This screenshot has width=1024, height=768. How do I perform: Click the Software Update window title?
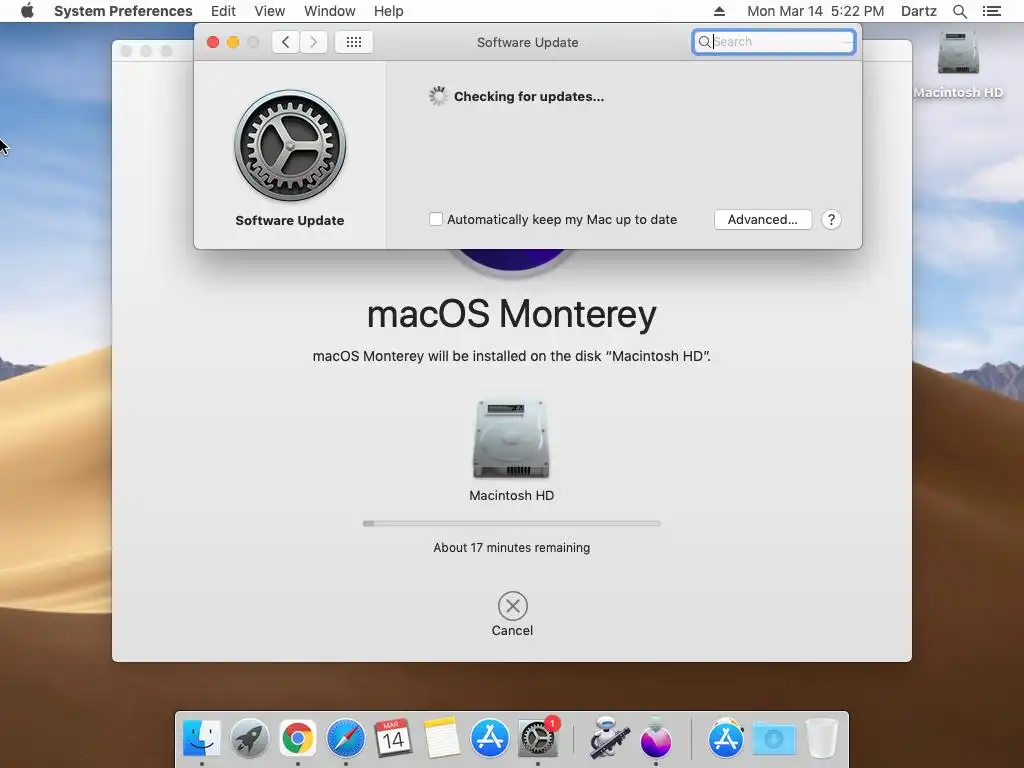point(528,42)
